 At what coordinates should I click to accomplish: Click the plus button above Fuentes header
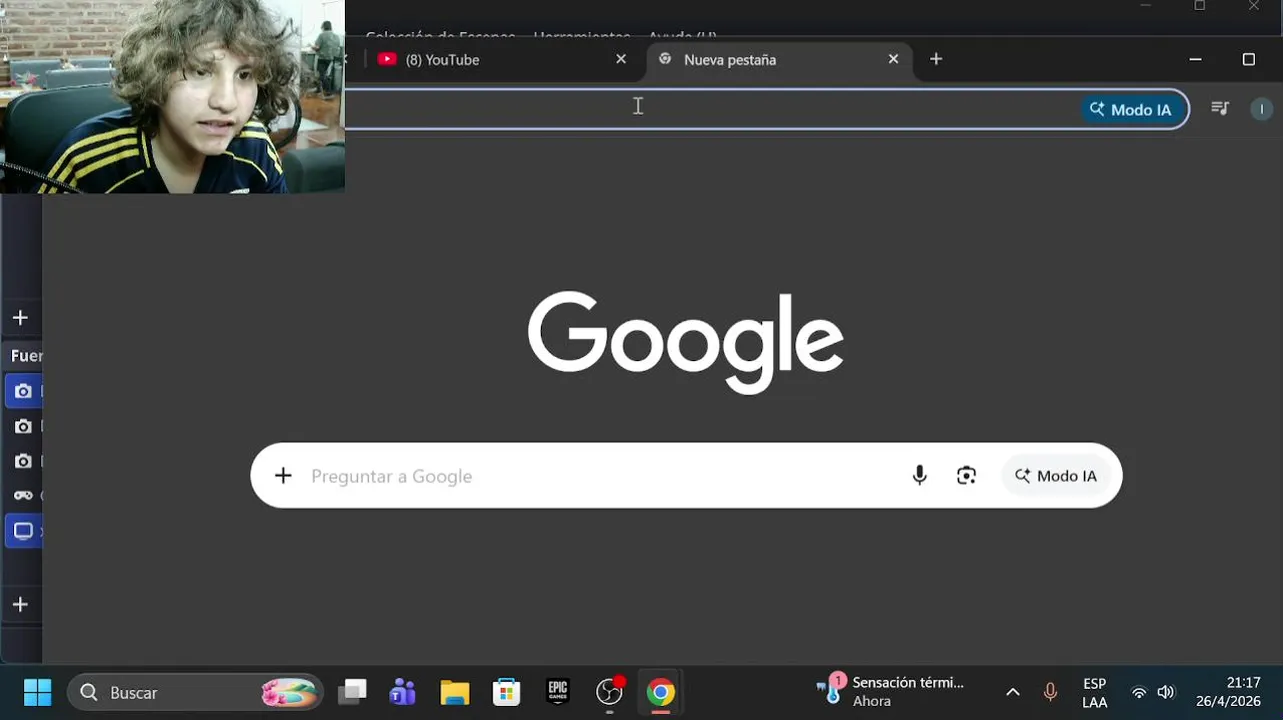[x=20, y=318]
